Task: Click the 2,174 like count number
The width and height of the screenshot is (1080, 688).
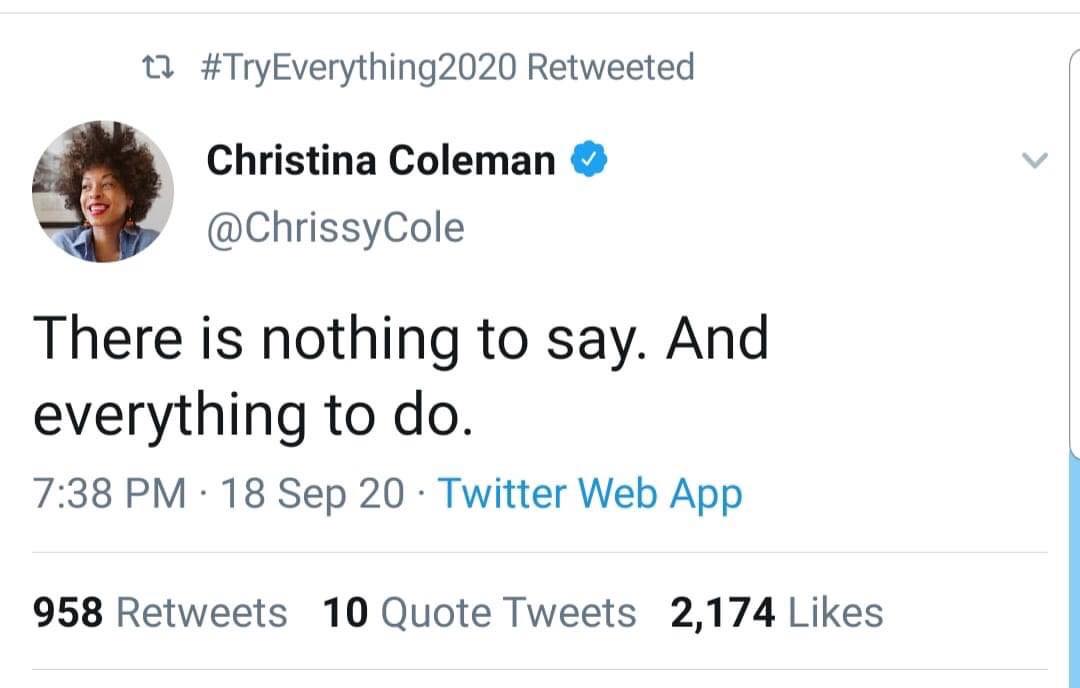Action: point(723,613)
